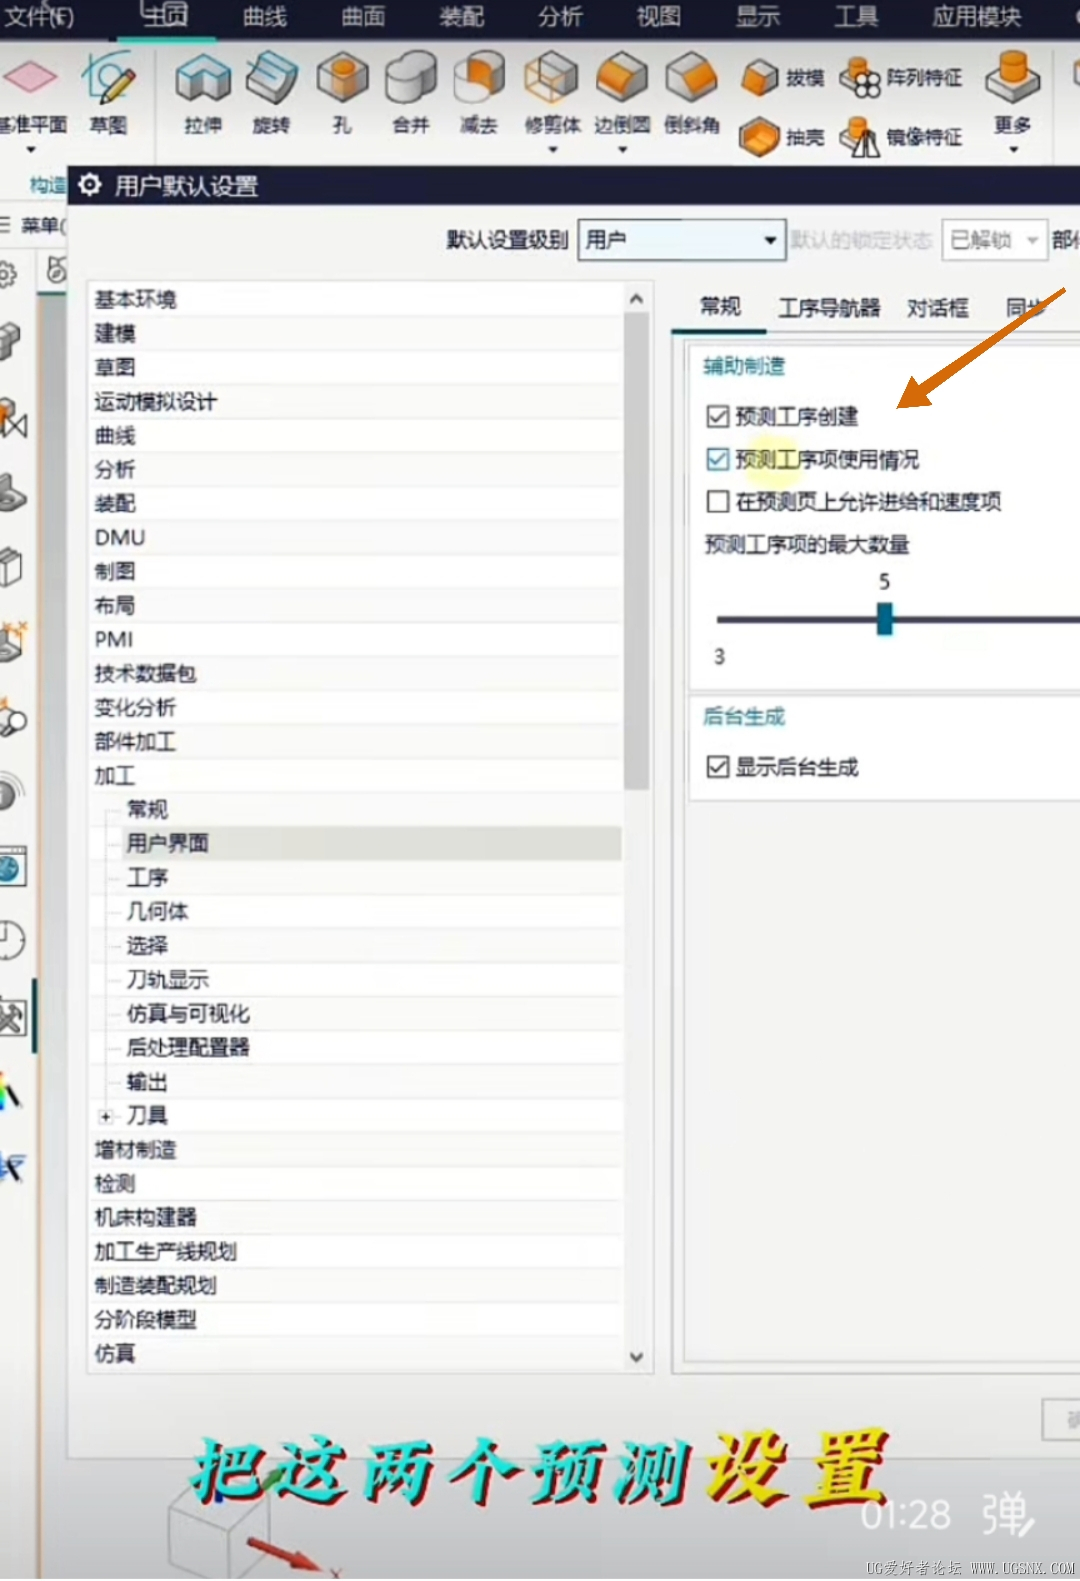Switch to the 分析 ribbon tab
The height and width of the screenshot is (1581, 1080).
pos(560,17)
